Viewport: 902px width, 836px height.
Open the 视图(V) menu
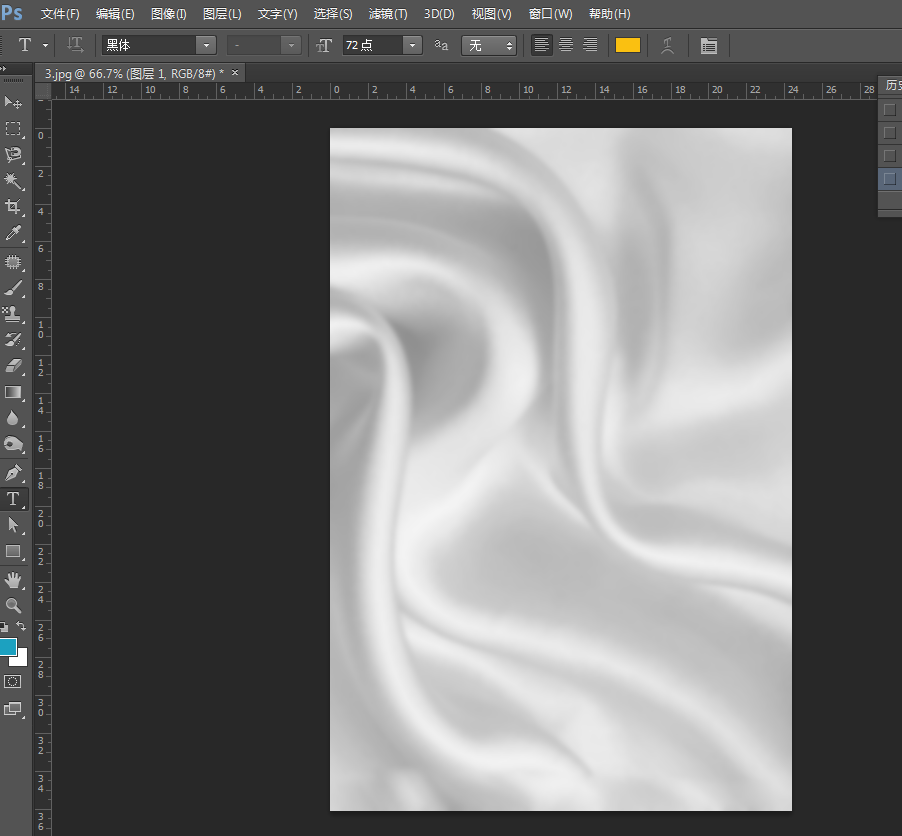click(x=491, y=14)
